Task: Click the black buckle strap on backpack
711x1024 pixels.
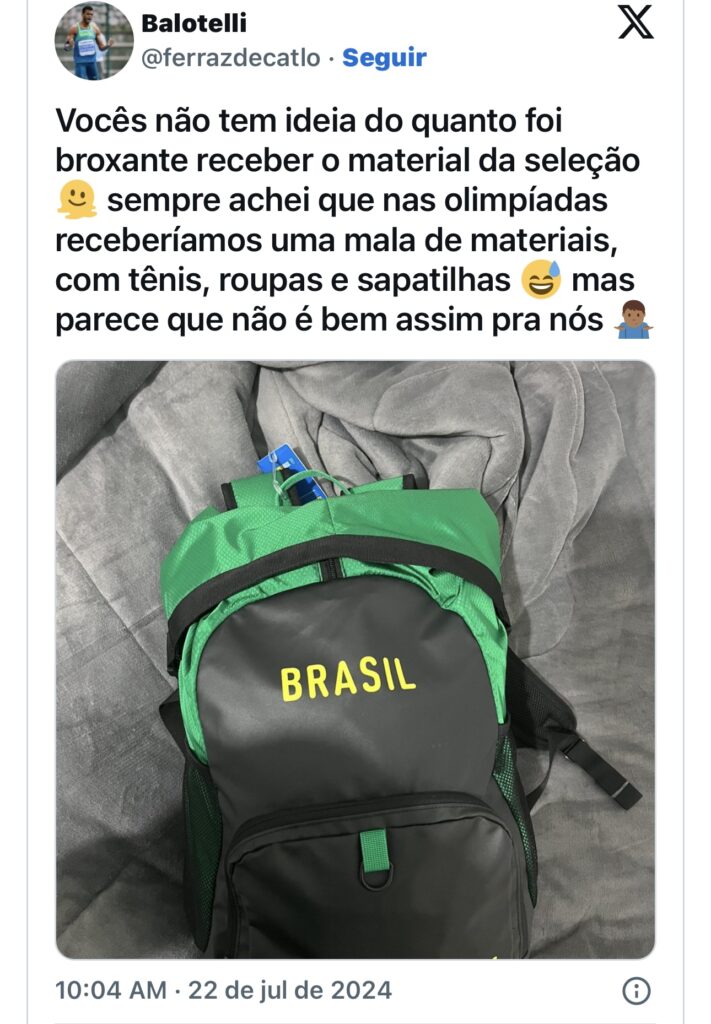Action: pyautogui.click(x=601, y=771)
